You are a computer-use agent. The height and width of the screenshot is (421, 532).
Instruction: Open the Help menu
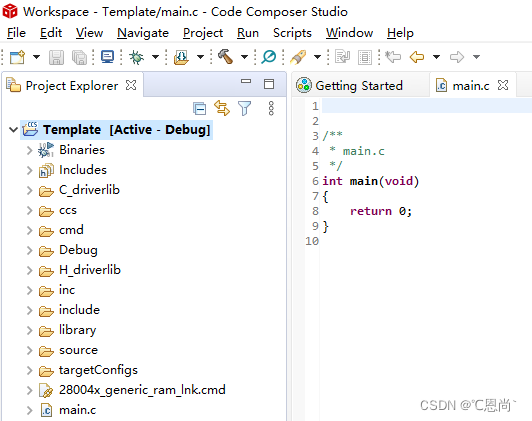click(400, 33)
